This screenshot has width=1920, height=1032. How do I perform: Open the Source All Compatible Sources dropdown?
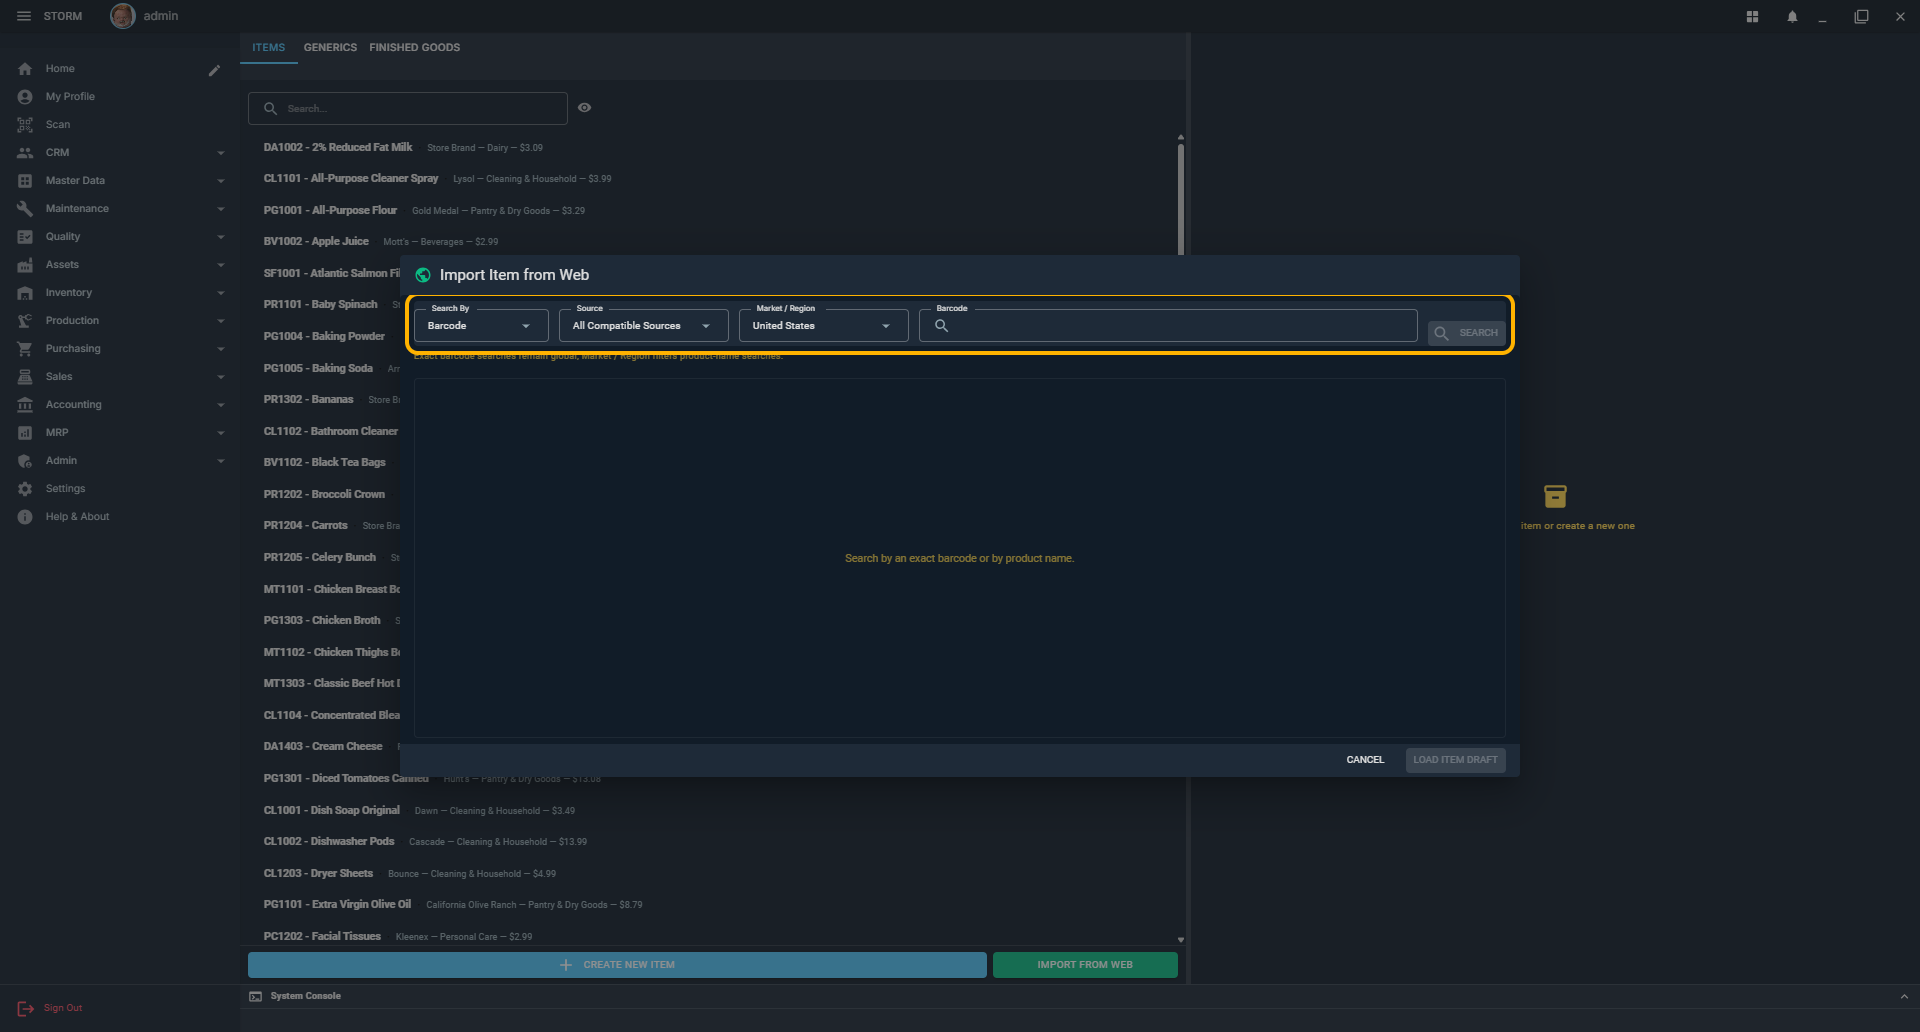point(643,326)
